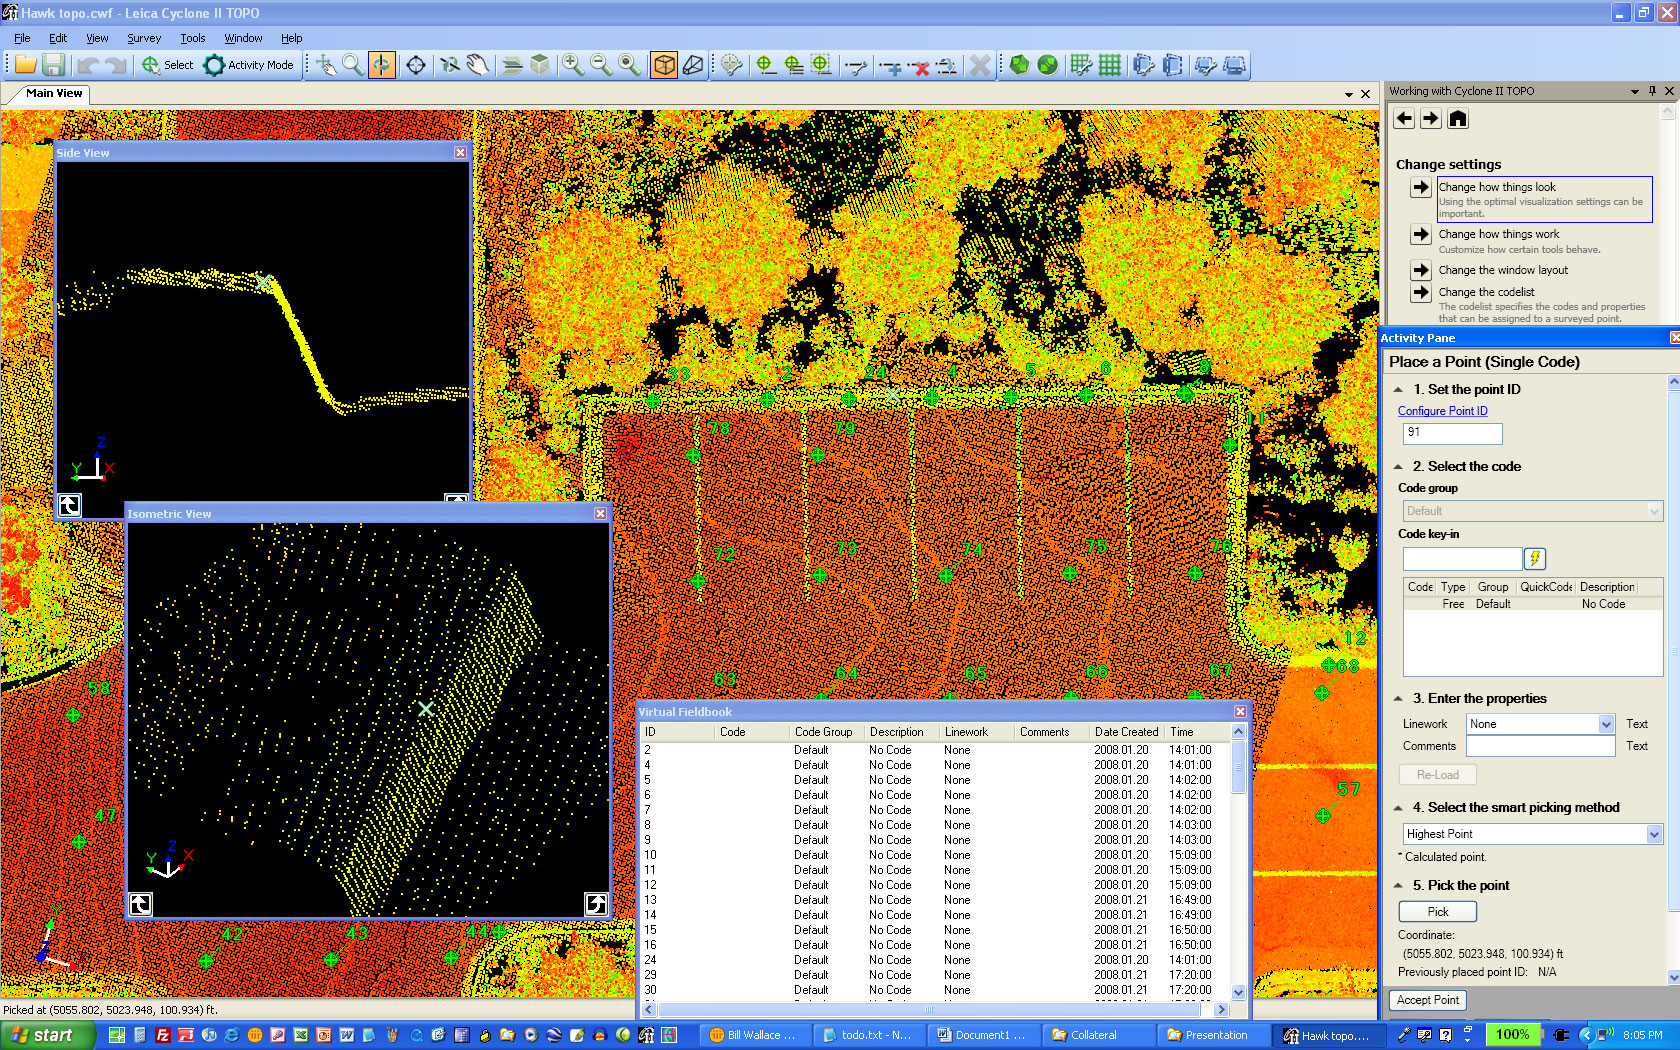Click the grid settings wrench icon
1680x1050 pixels.
point(1081,65)
